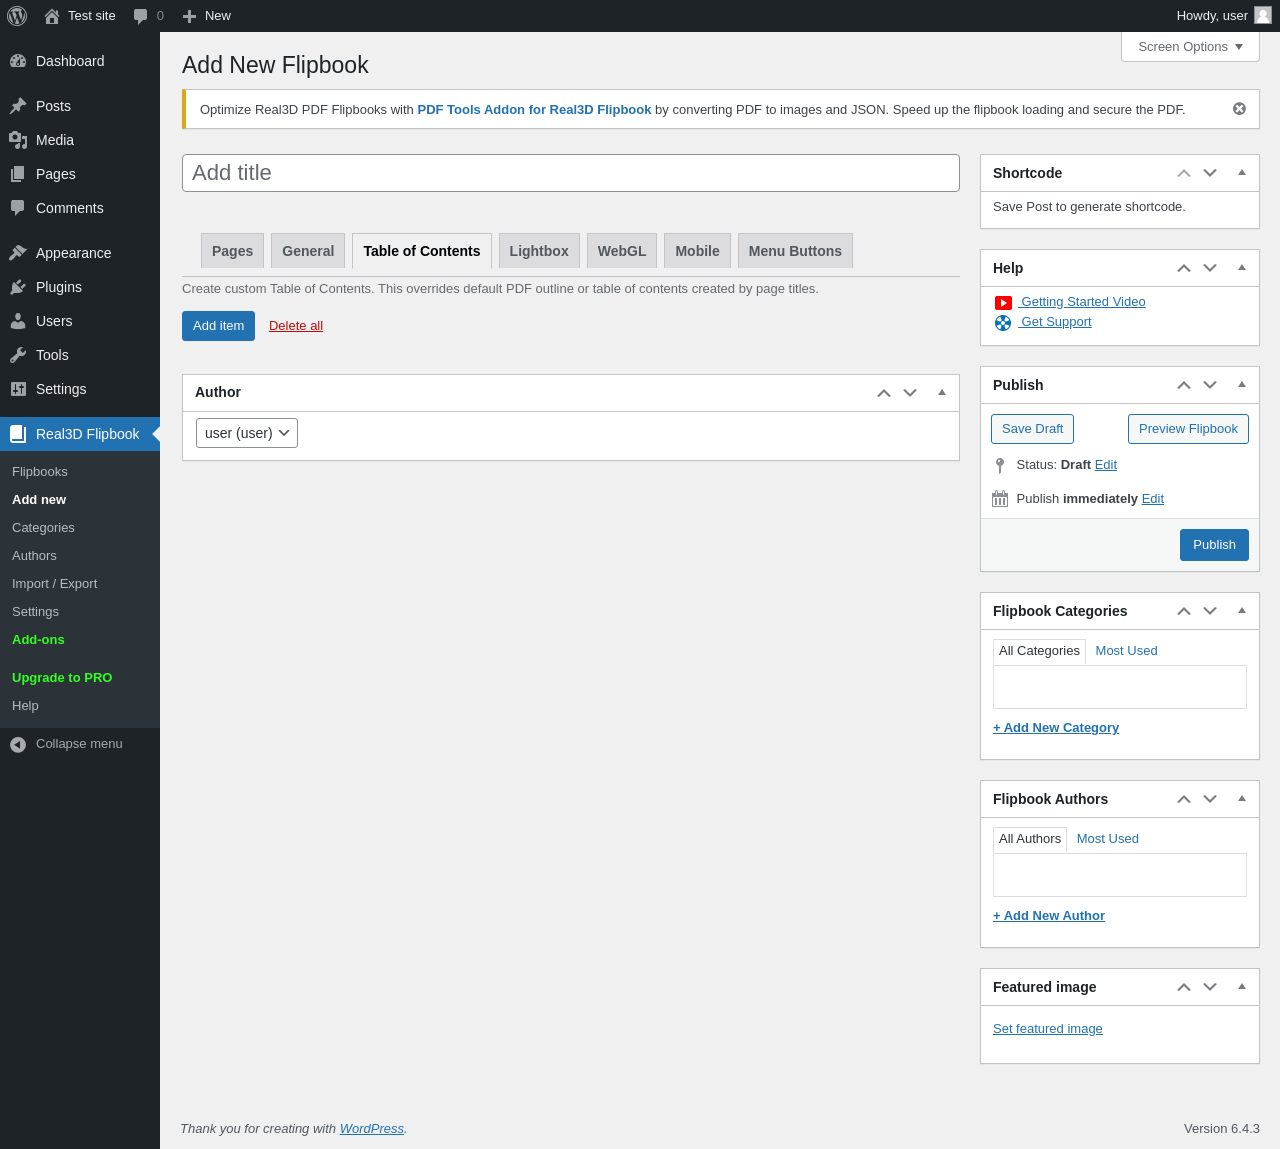This screenshot has width=1280, height=1149.
Task: Click Getting Started Video link
Action: pos(1082,302)
